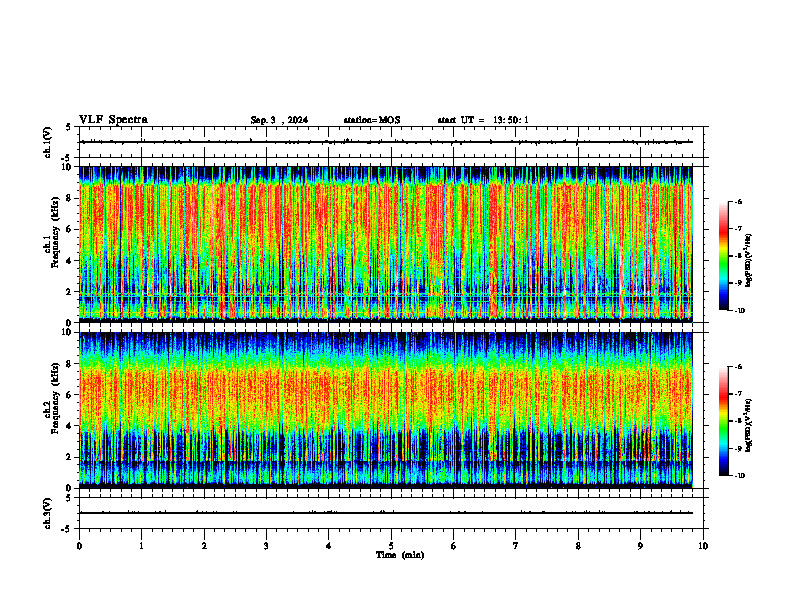Click the ch.1 spectrogram color bar
Screen dimensions: 792x612
[x=723, y=256]
